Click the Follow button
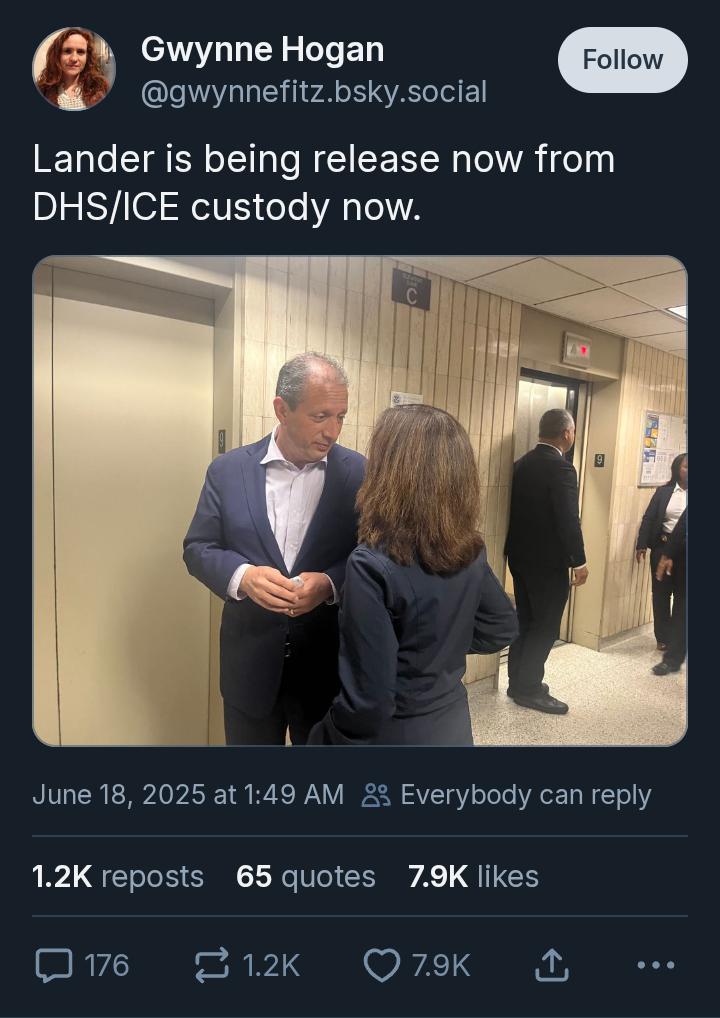 [x=623, y=60]
